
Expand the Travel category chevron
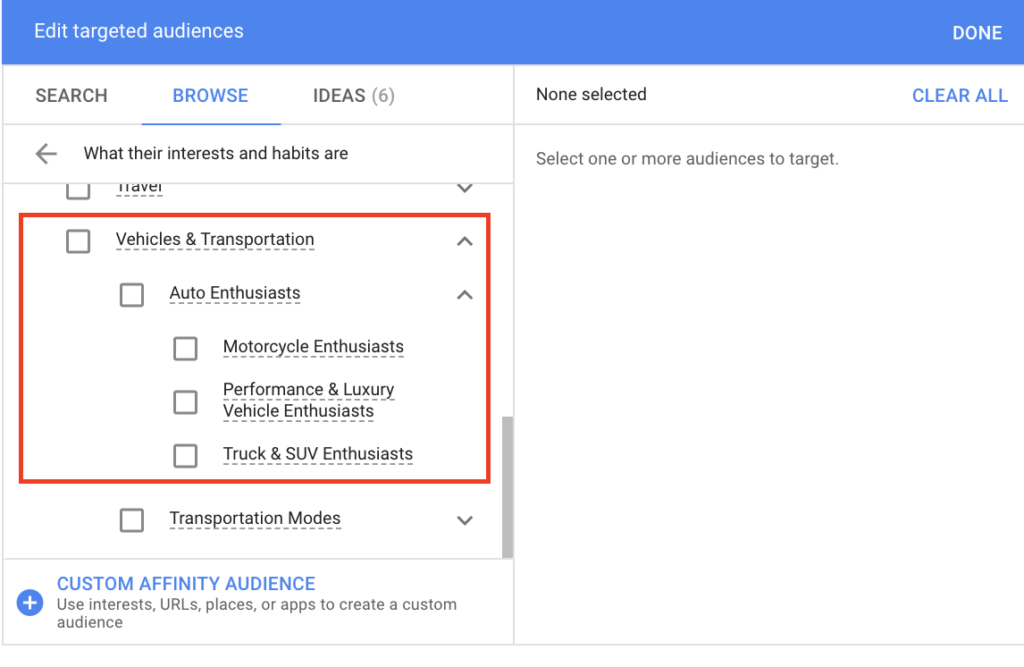click(x=464, y=189)
